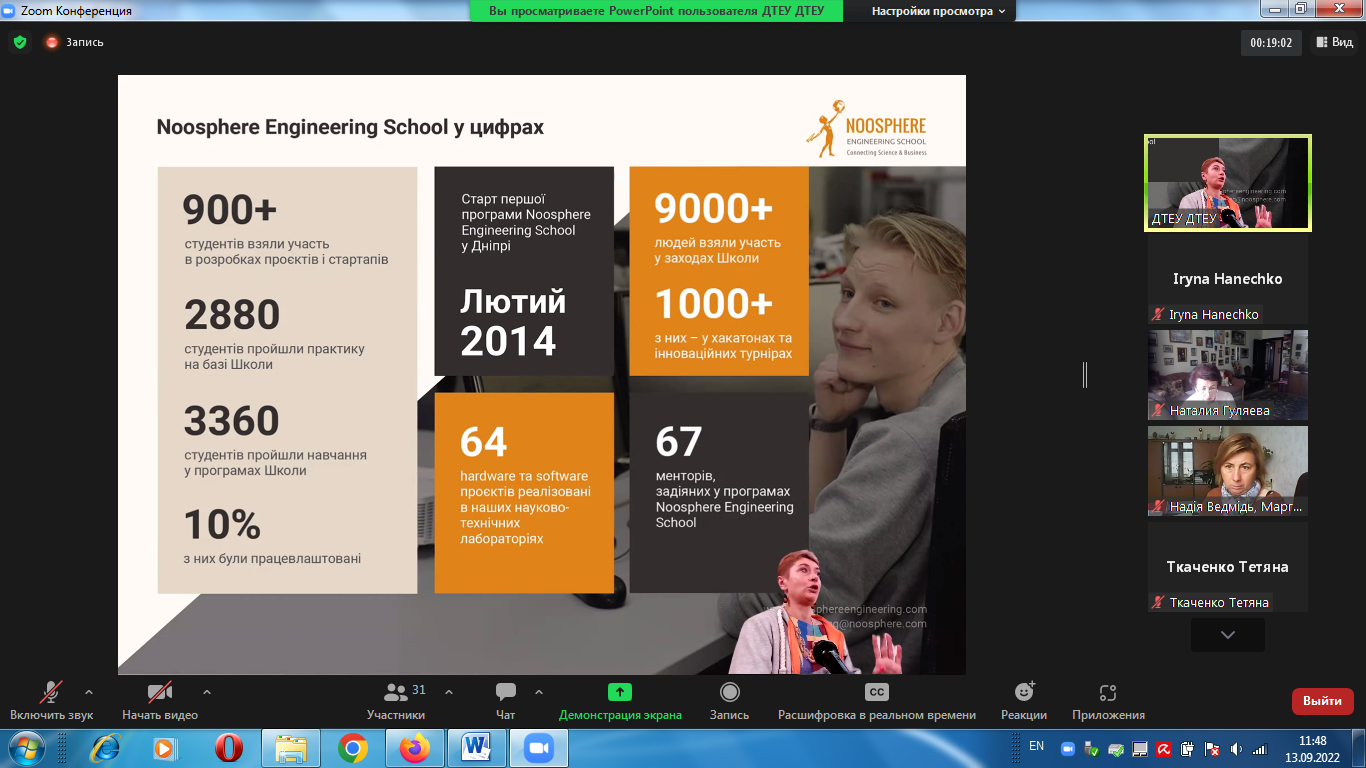
Task: Open the Реакции reactions menu
Action: coord(1024,701)
